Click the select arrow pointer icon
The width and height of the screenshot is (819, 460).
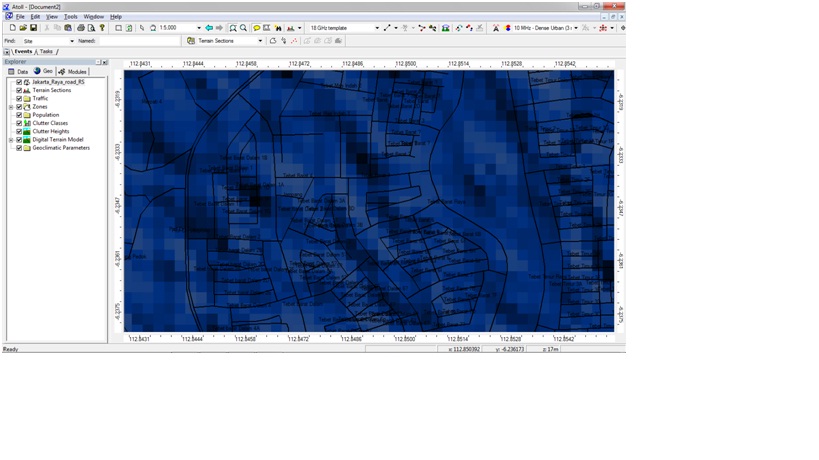coord(142,28)
